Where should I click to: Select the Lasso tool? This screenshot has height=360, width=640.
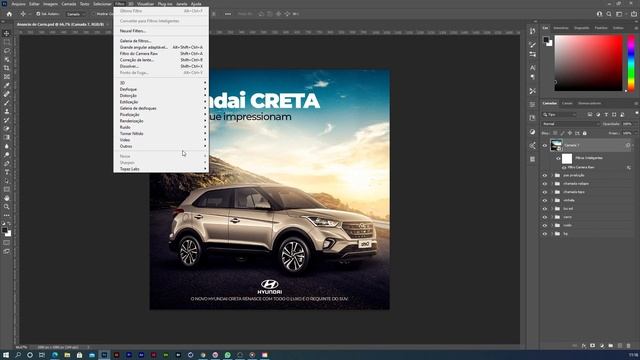pyautogui.click(x=7, y=51)
